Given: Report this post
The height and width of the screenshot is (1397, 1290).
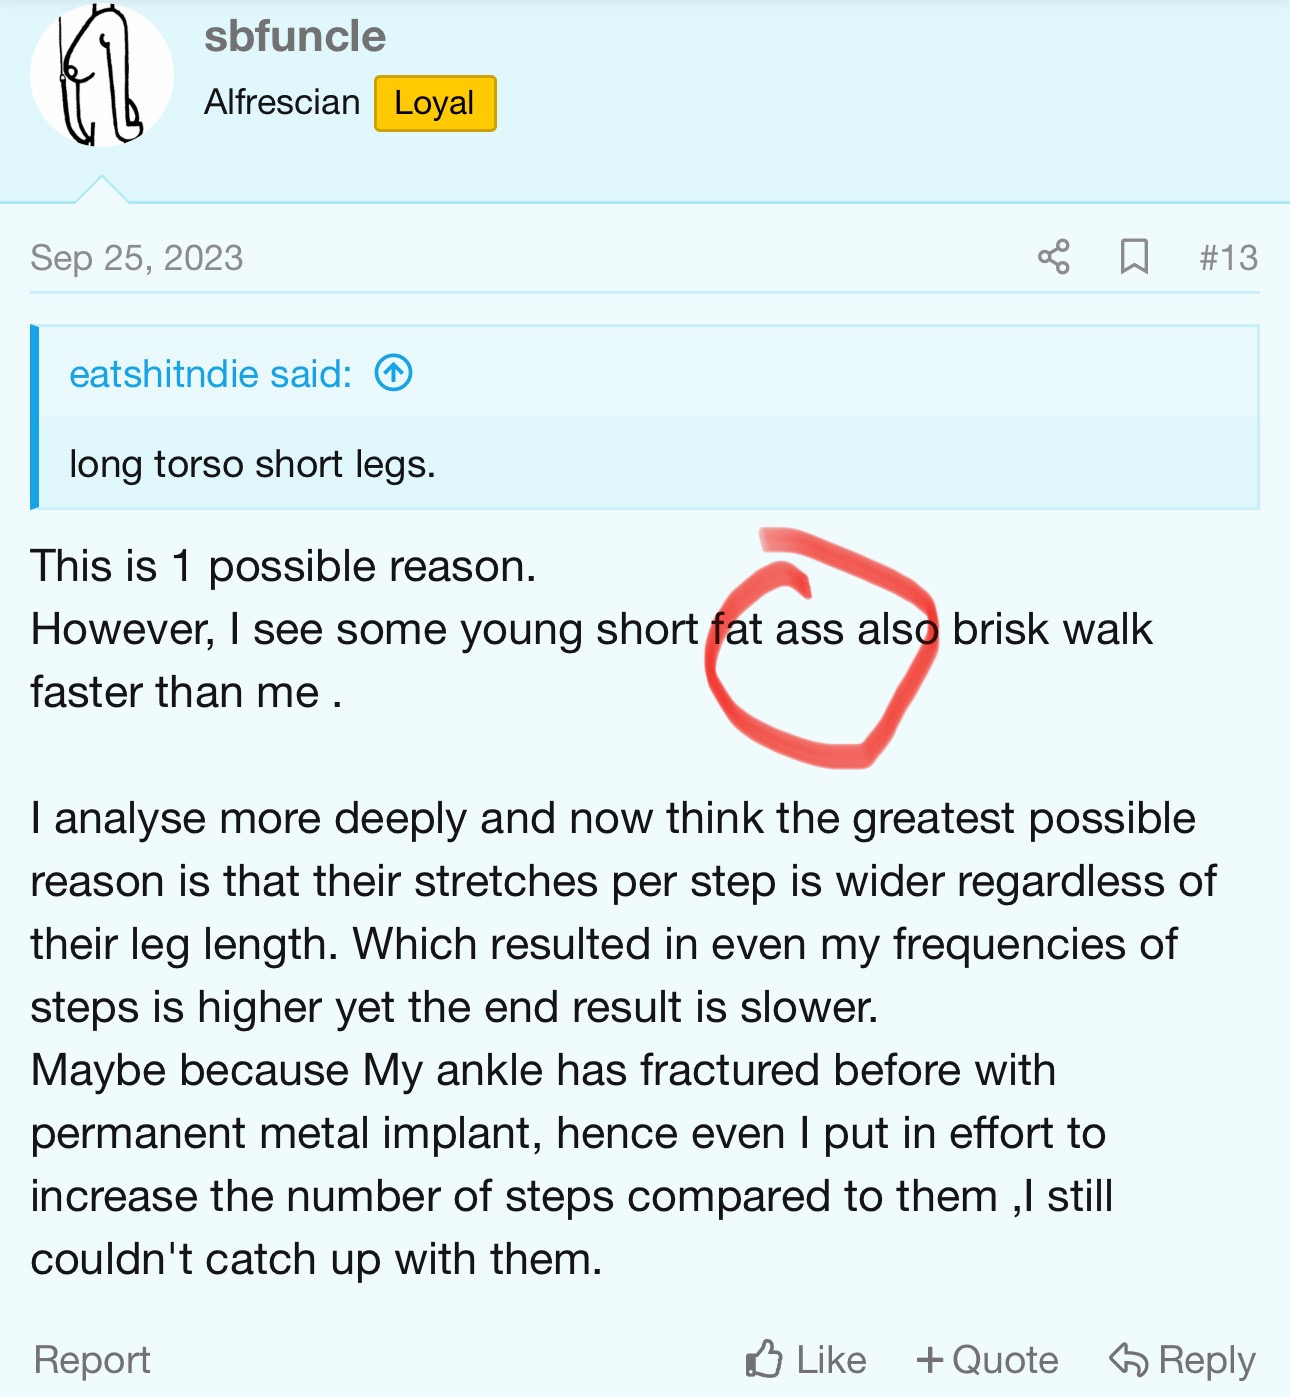Looking at the screenshot, I should [x=92, y=1360].
